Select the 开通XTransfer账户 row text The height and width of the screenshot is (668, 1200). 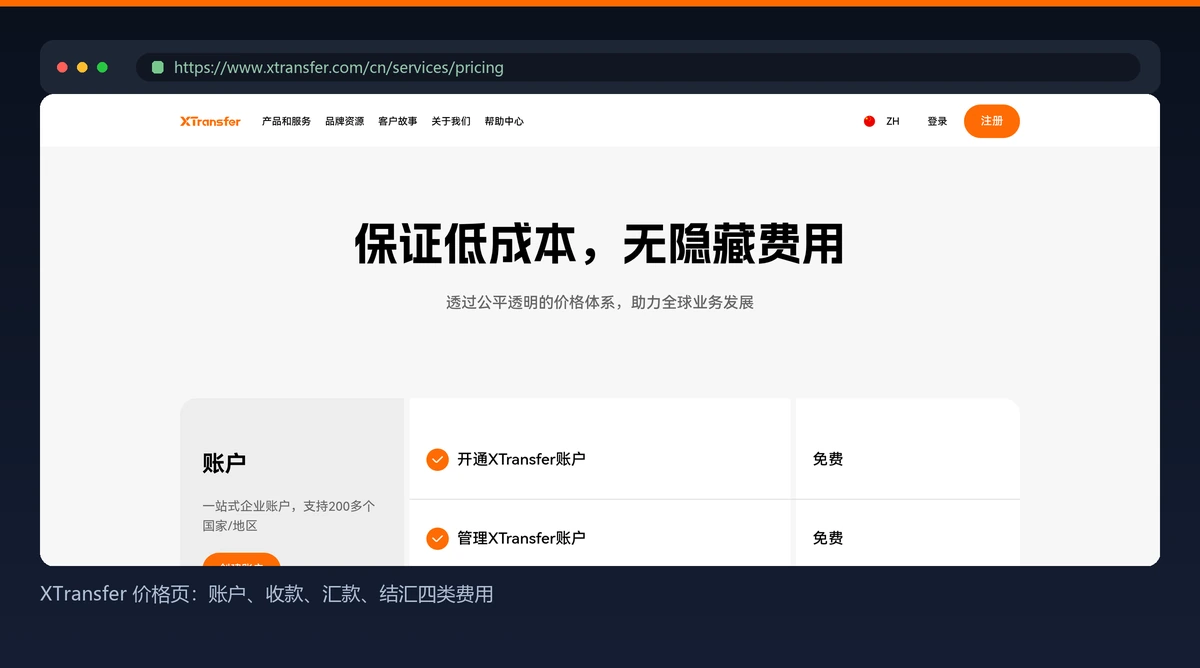521,459
